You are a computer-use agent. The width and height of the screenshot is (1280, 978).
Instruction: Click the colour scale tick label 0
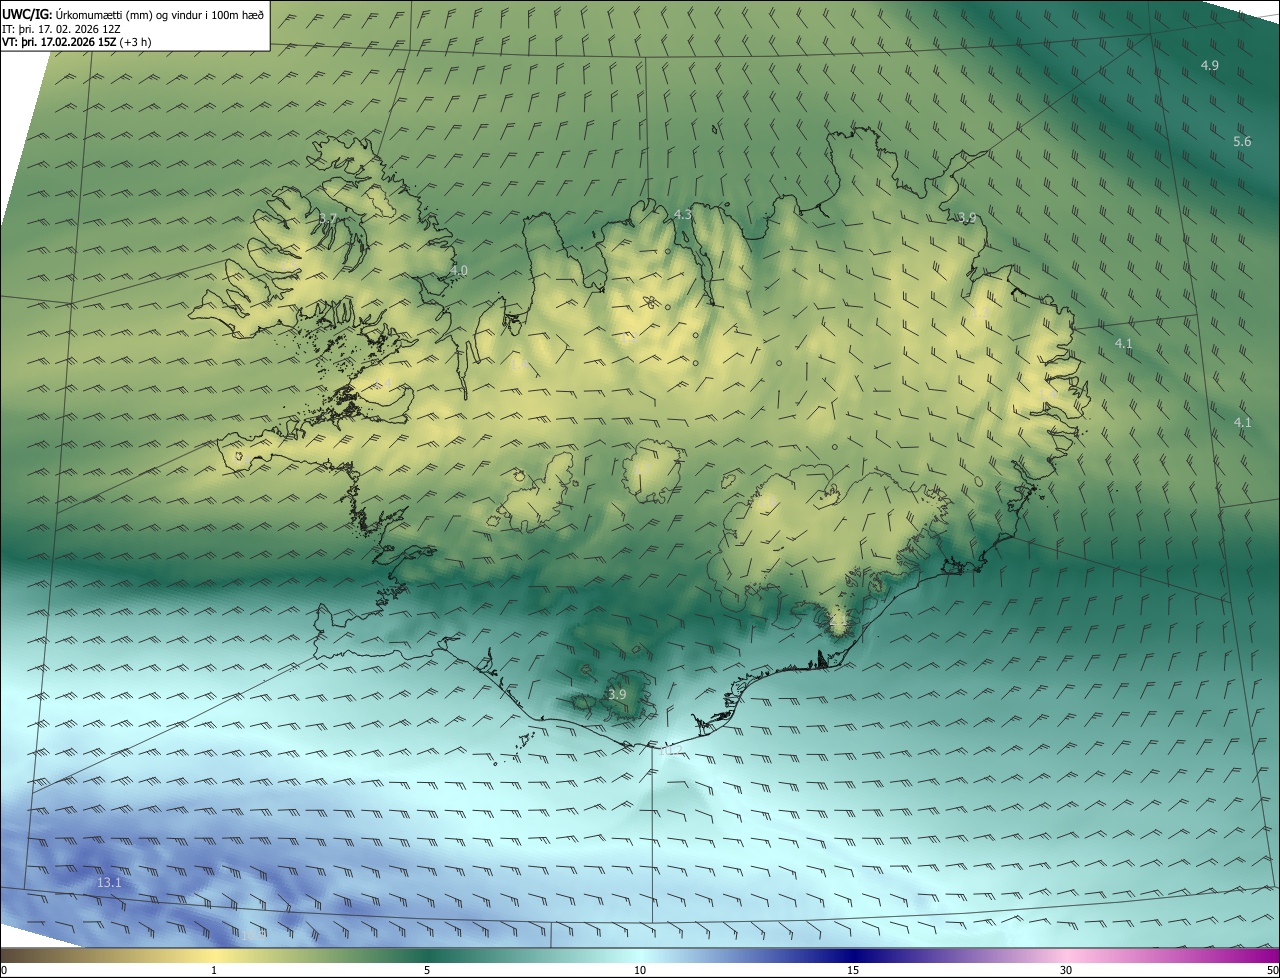pyautogui.click(x=4, y=970)
